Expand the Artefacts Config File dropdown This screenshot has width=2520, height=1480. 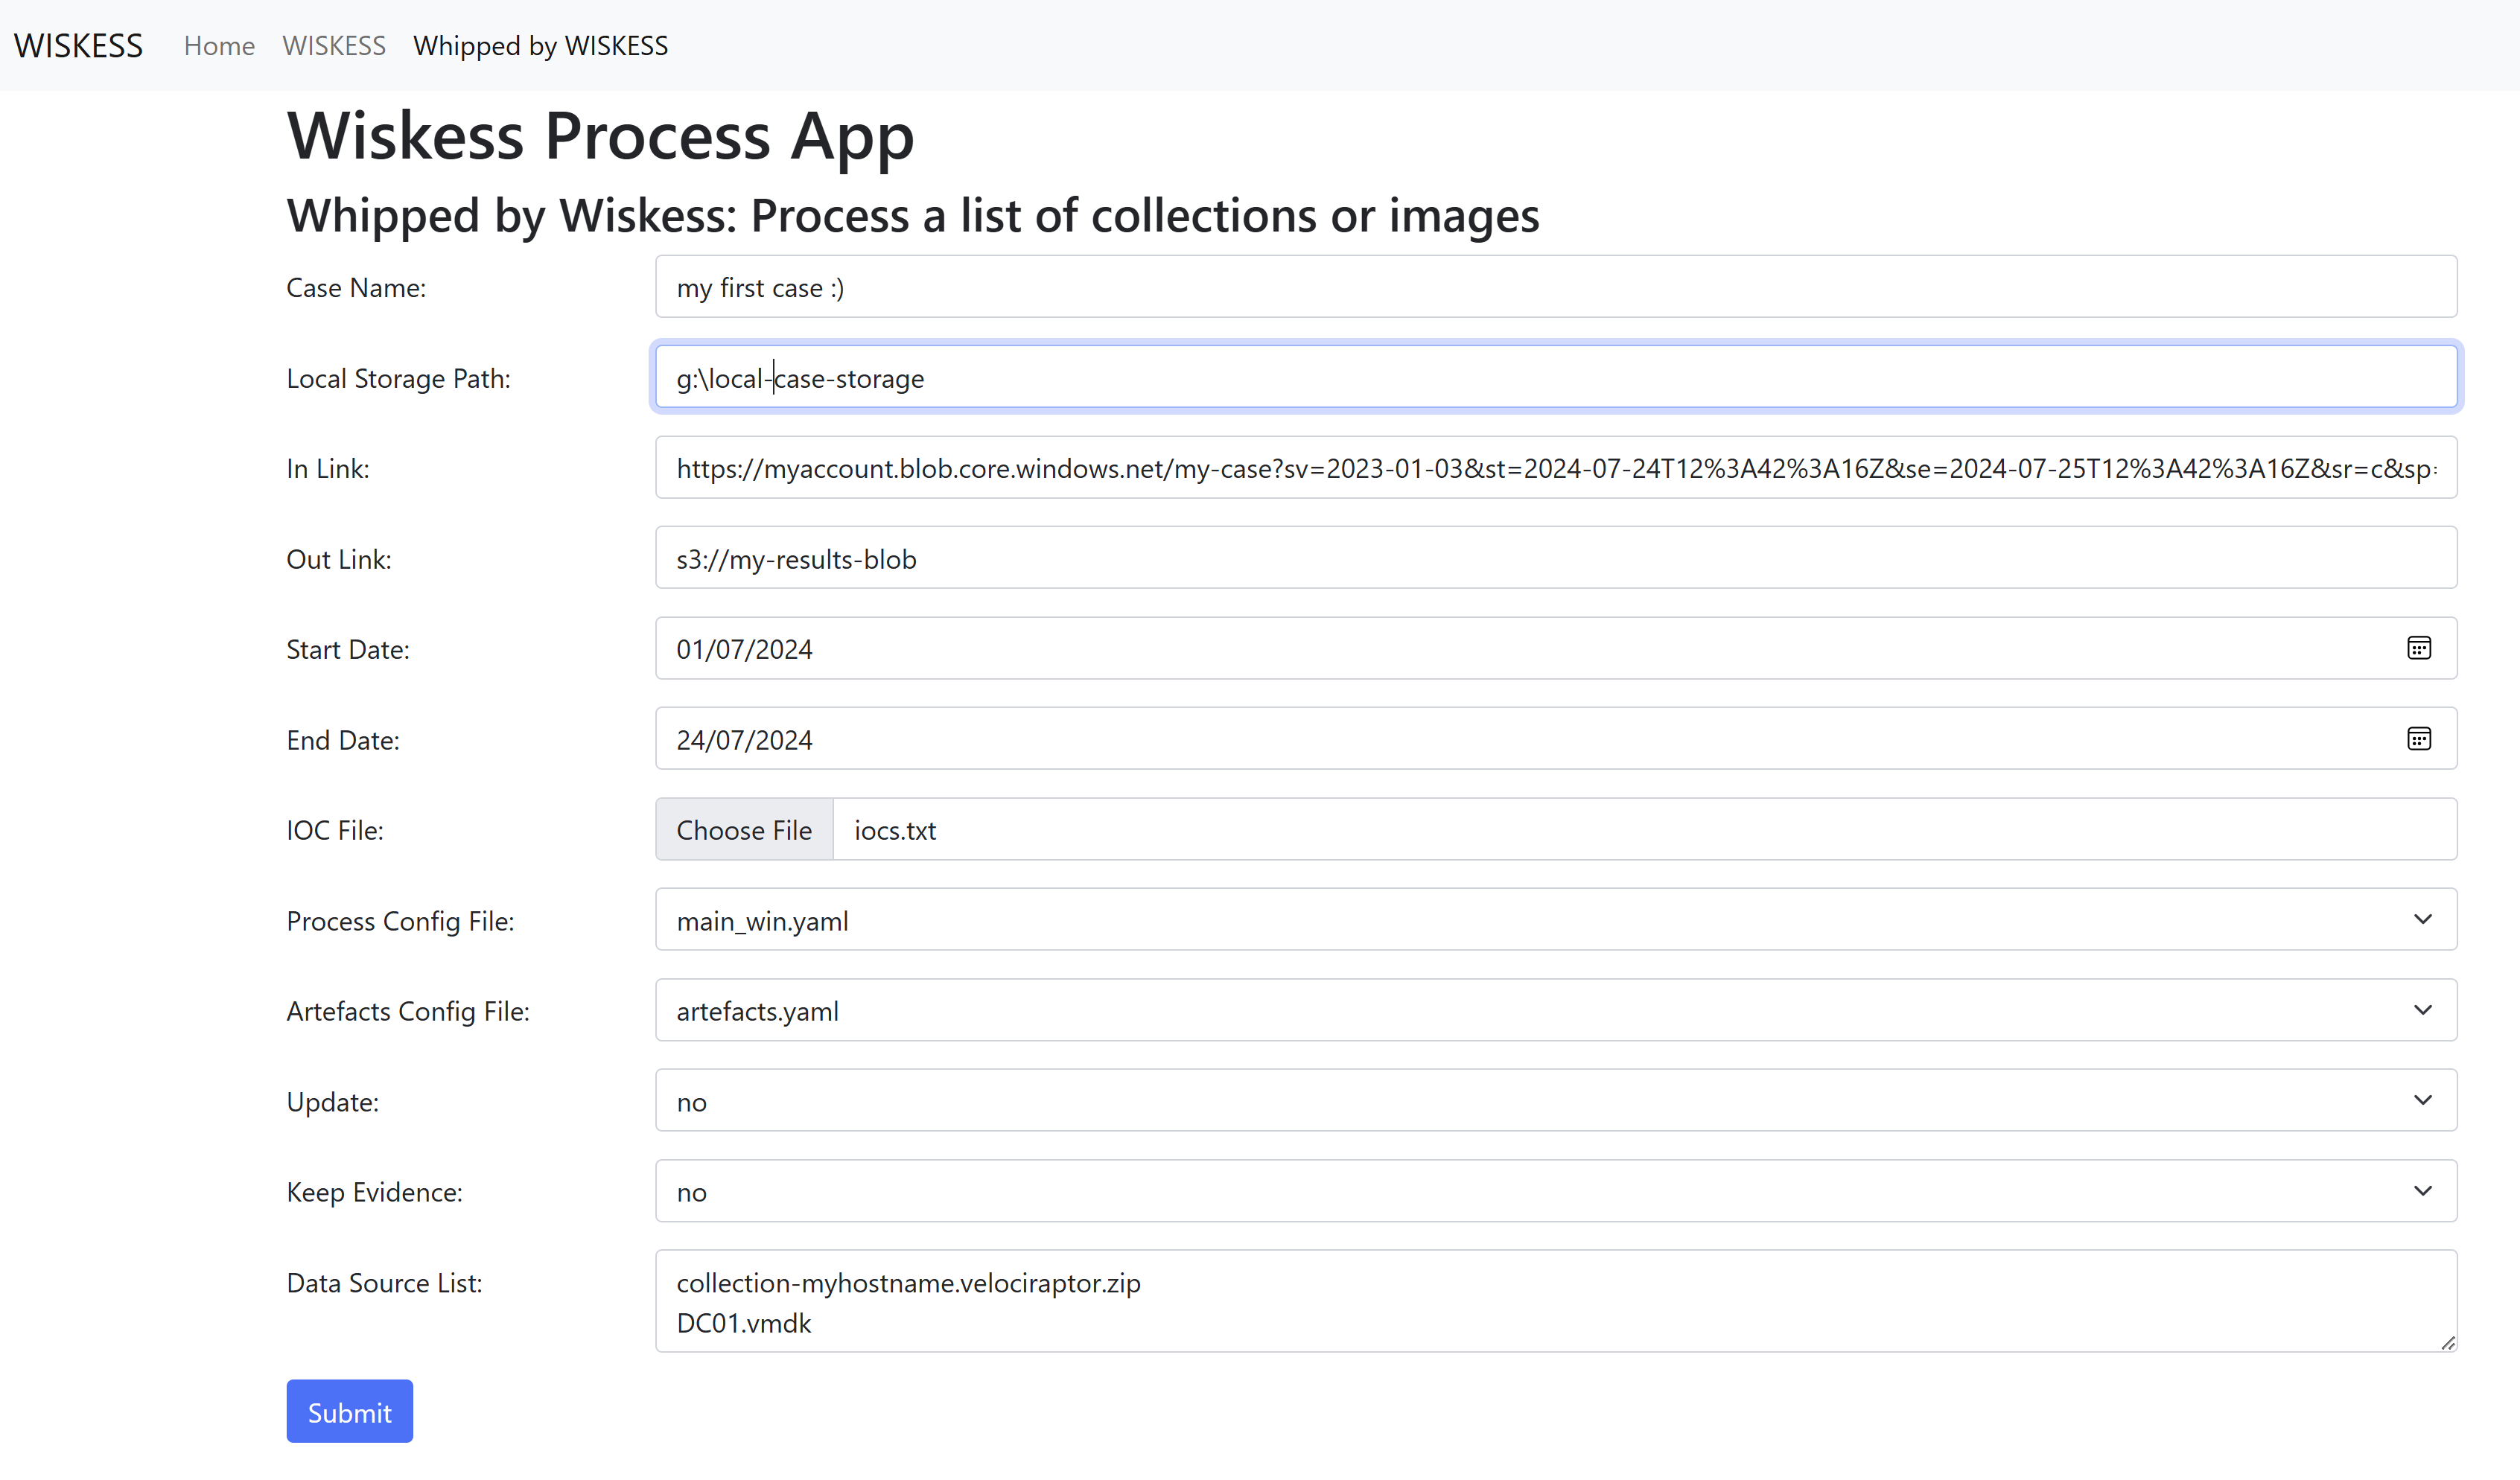(1555, 1010)
